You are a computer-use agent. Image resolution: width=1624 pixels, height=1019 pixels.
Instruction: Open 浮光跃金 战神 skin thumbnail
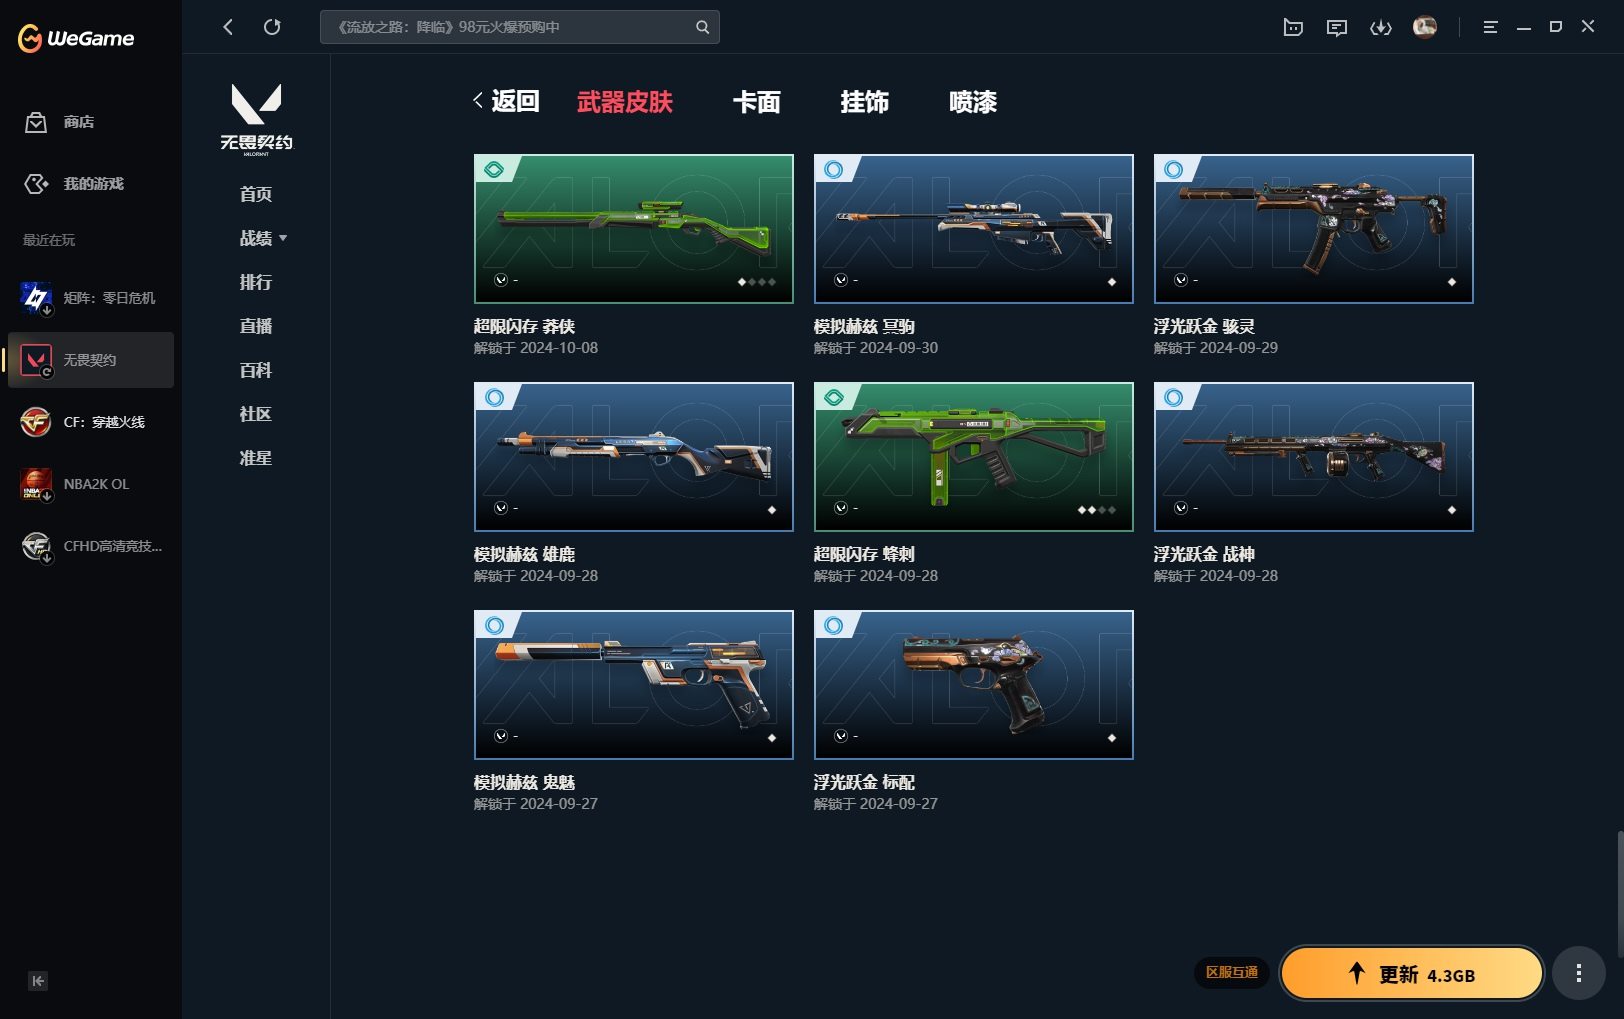click(x=1314, y=457)
